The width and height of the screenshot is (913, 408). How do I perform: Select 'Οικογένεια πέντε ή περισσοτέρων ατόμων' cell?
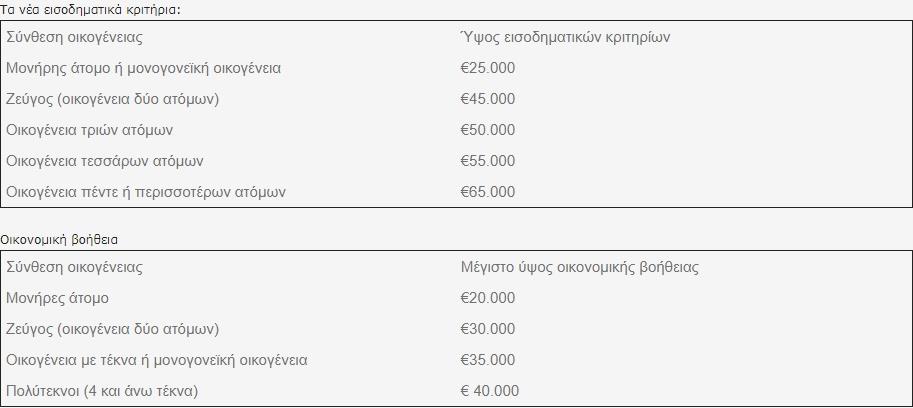[x=146, y=192]
